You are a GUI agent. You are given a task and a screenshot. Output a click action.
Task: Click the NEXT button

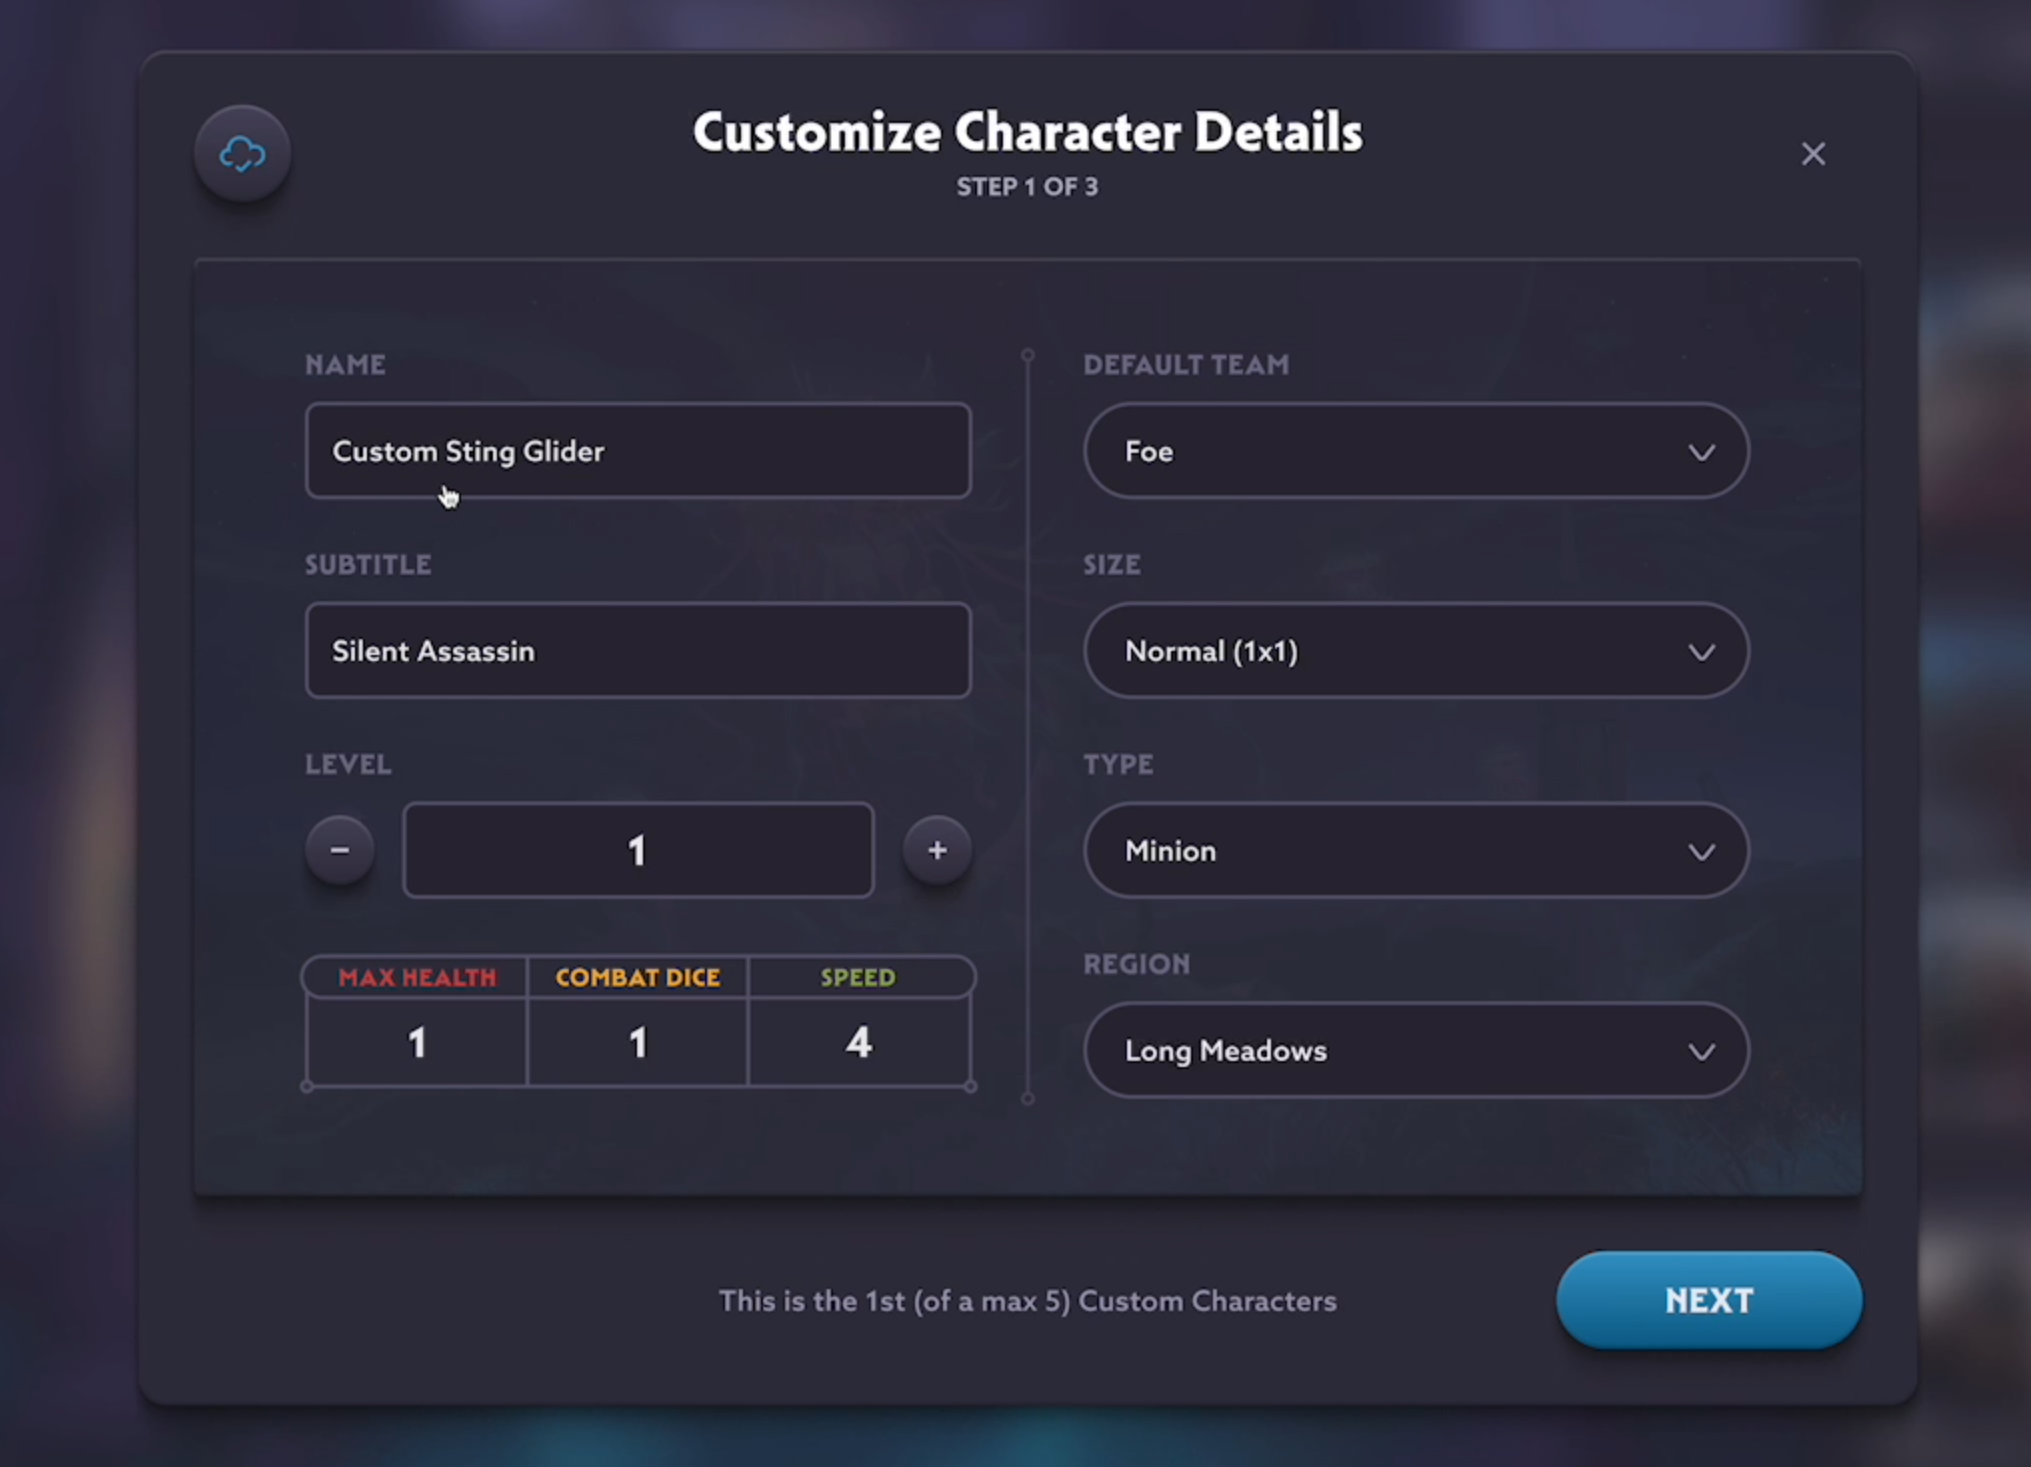pos(1708,1300)
